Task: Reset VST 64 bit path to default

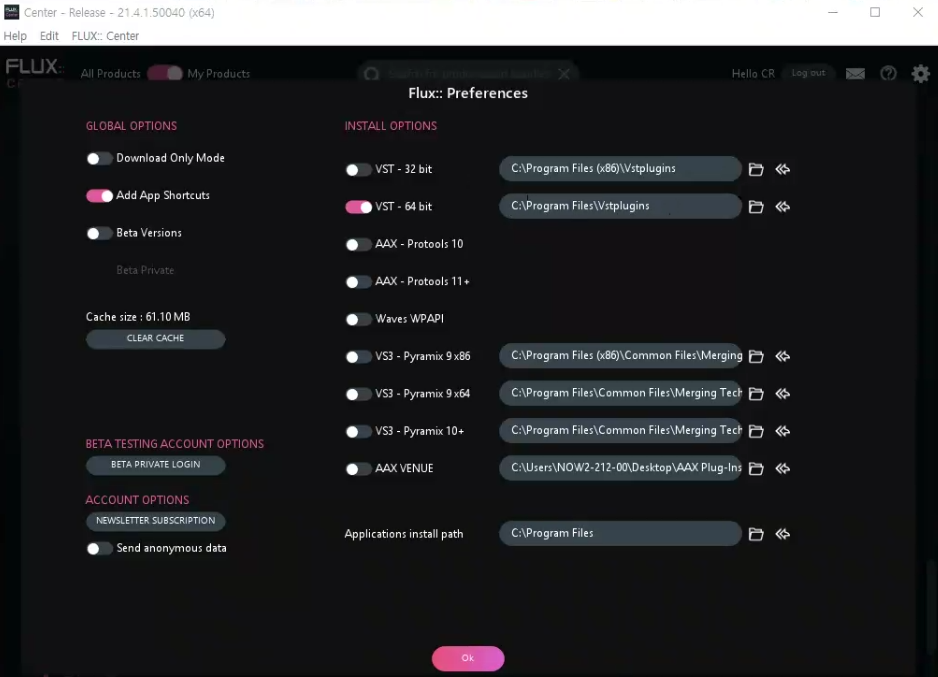Action: (x=782, y=206)
